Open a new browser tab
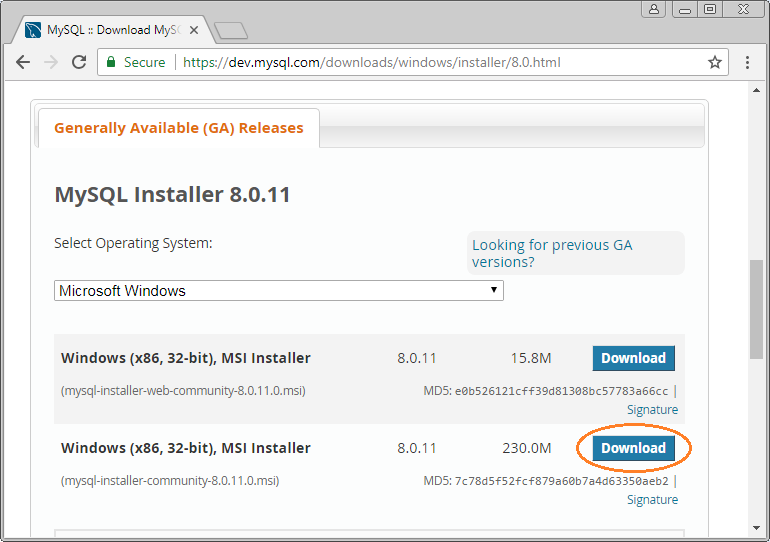770x542 pixels. point(231,30)
